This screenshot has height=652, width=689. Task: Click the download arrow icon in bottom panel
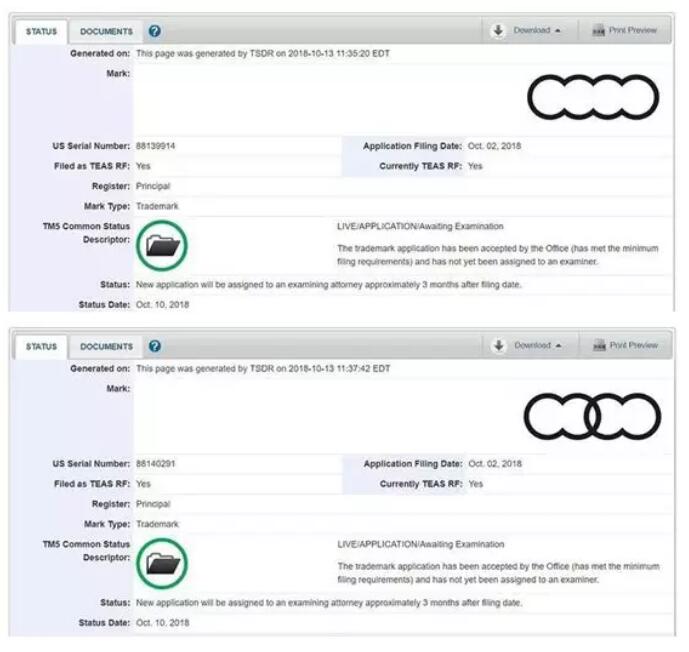[499, 346]
